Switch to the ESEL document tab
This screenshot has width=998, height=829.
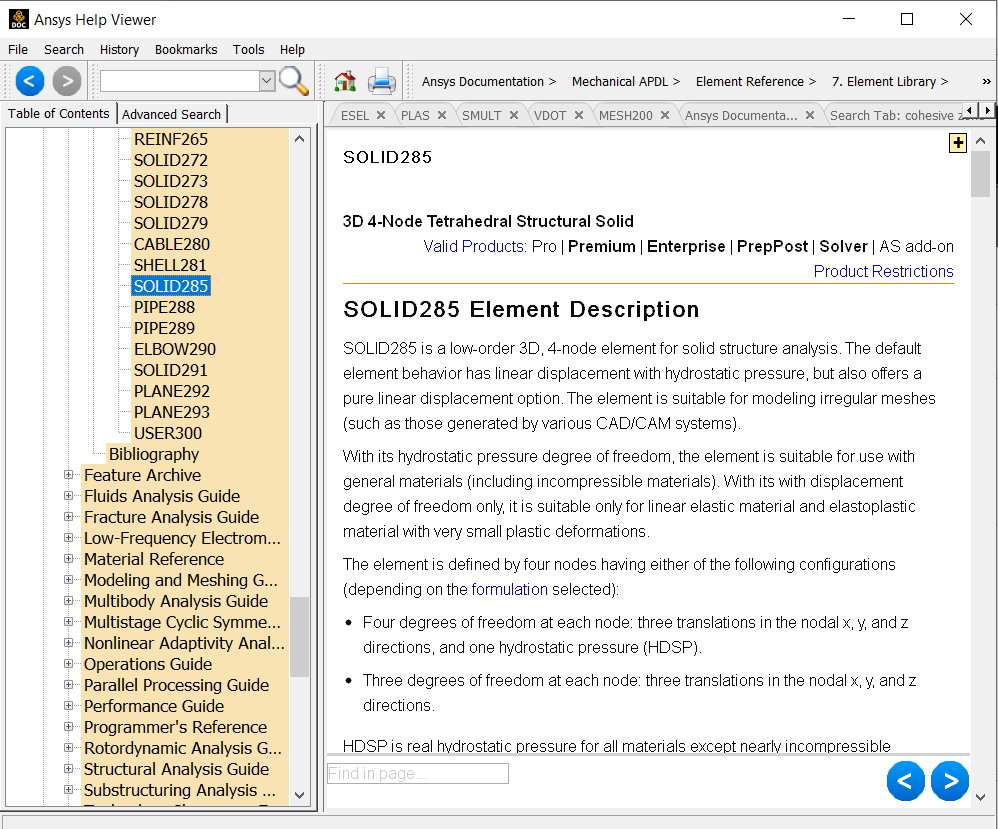pyautogui.click(x=355, y=115)
